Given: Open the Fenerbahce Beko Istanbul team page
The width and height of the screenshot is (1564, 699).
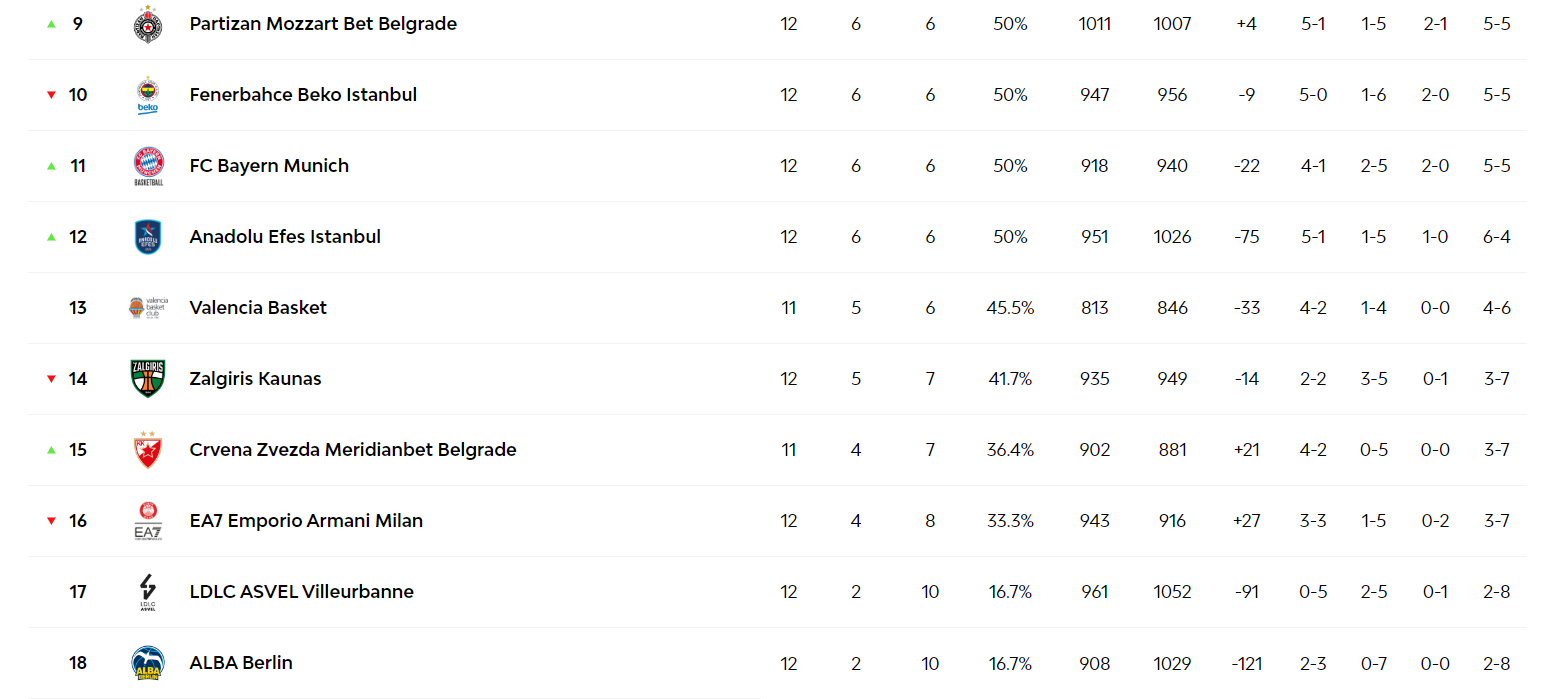Looking at the screenshot, I should tap(303, 95).
